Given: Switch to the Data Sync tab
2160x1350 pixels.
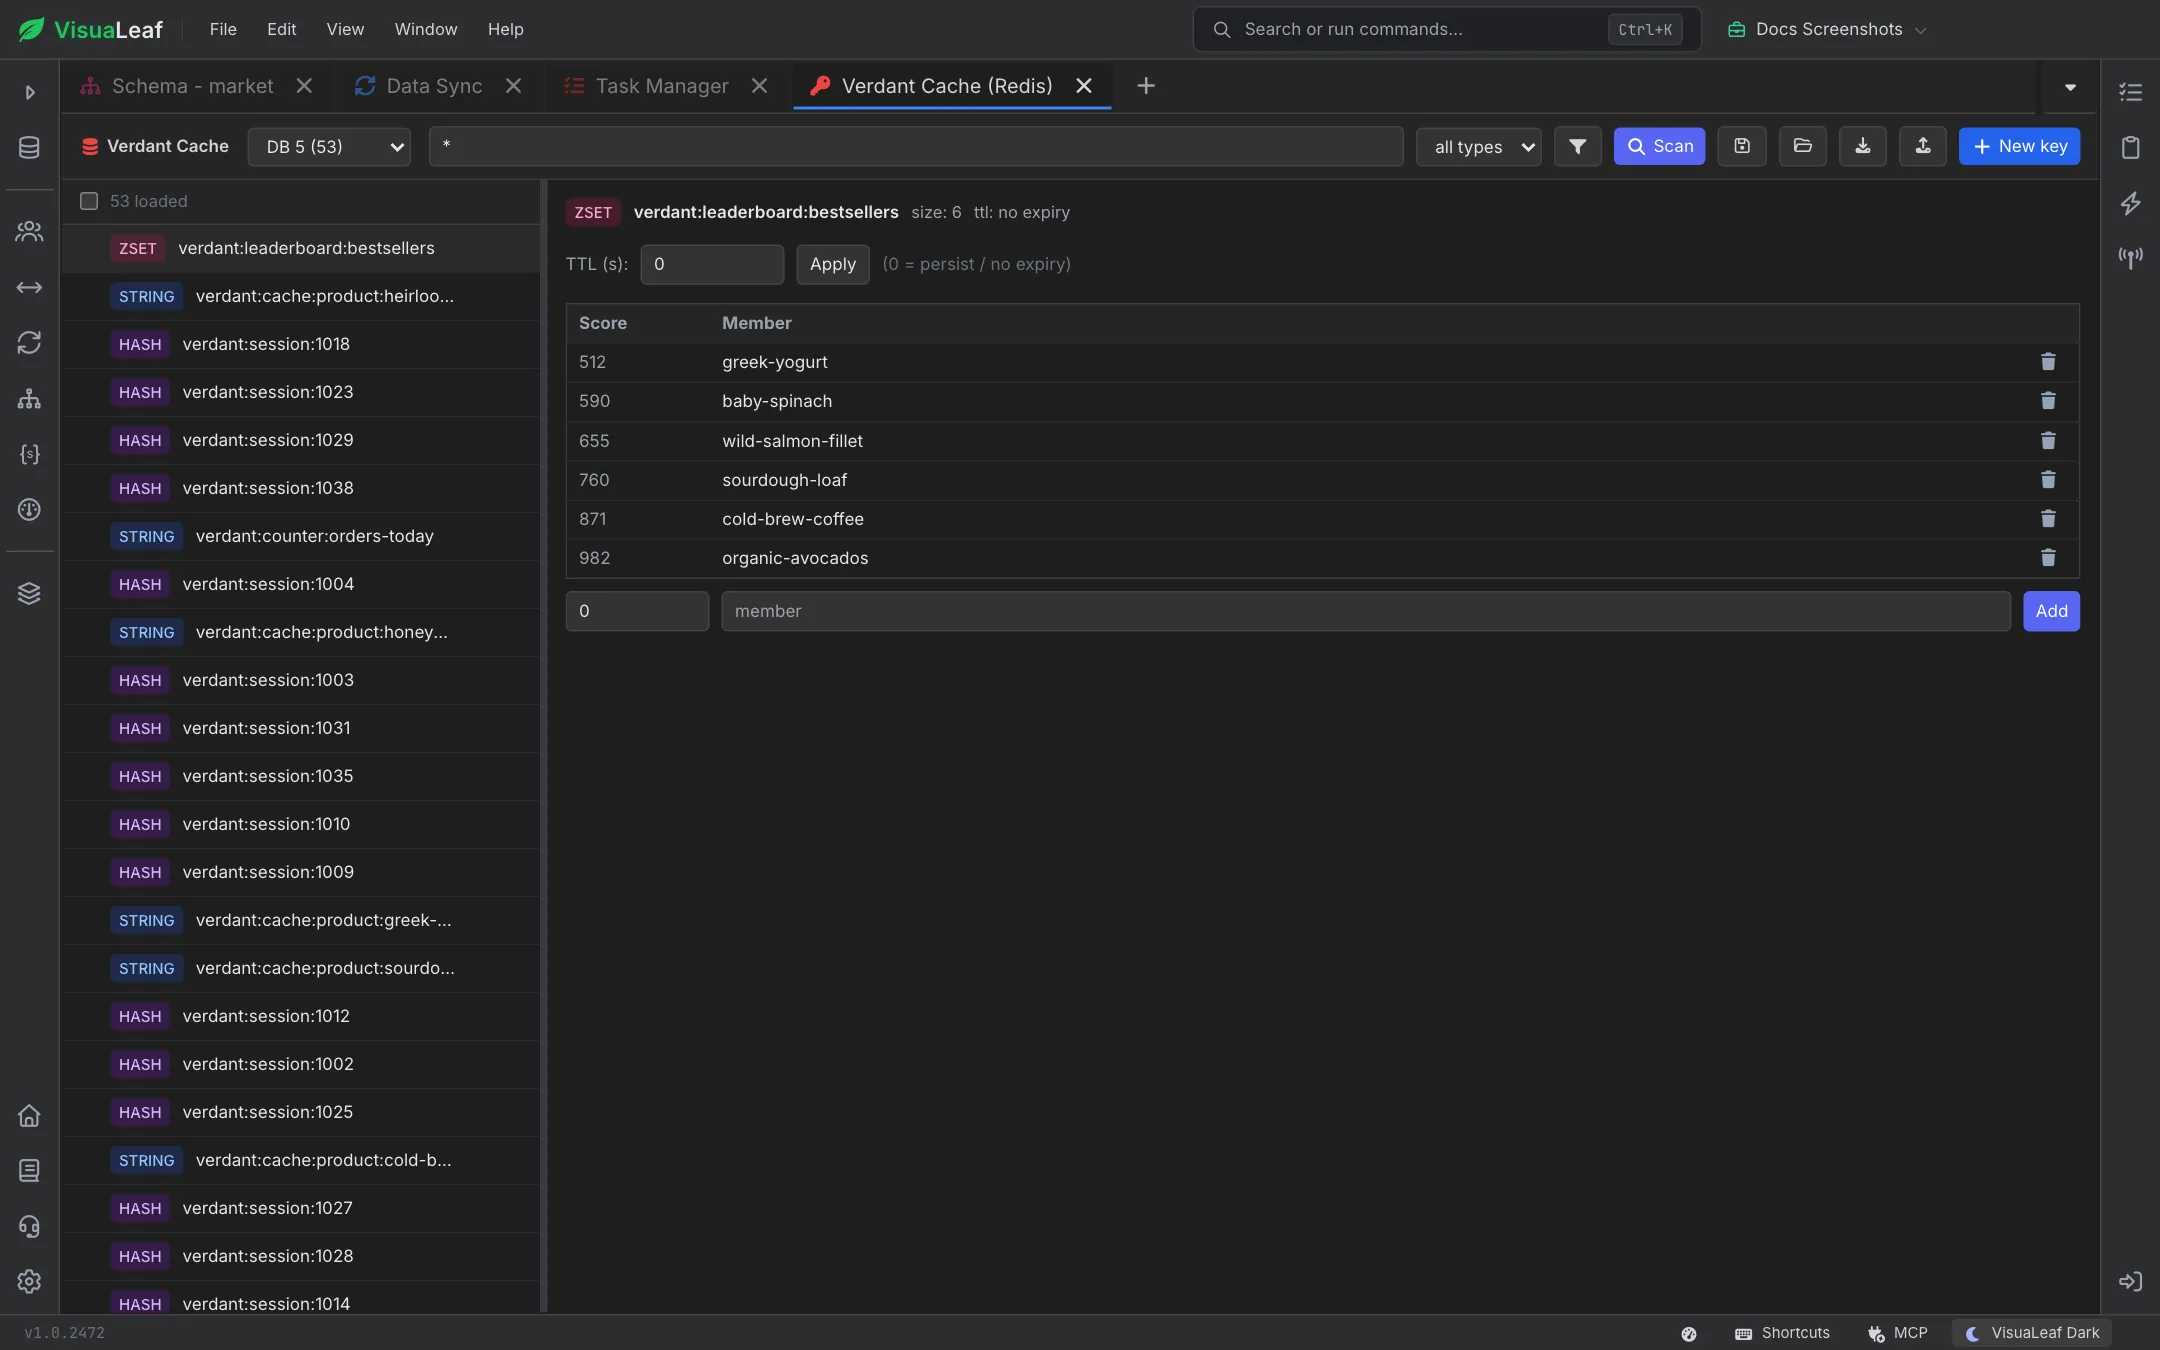Looking at the screenshot, I should coord(433,86).
